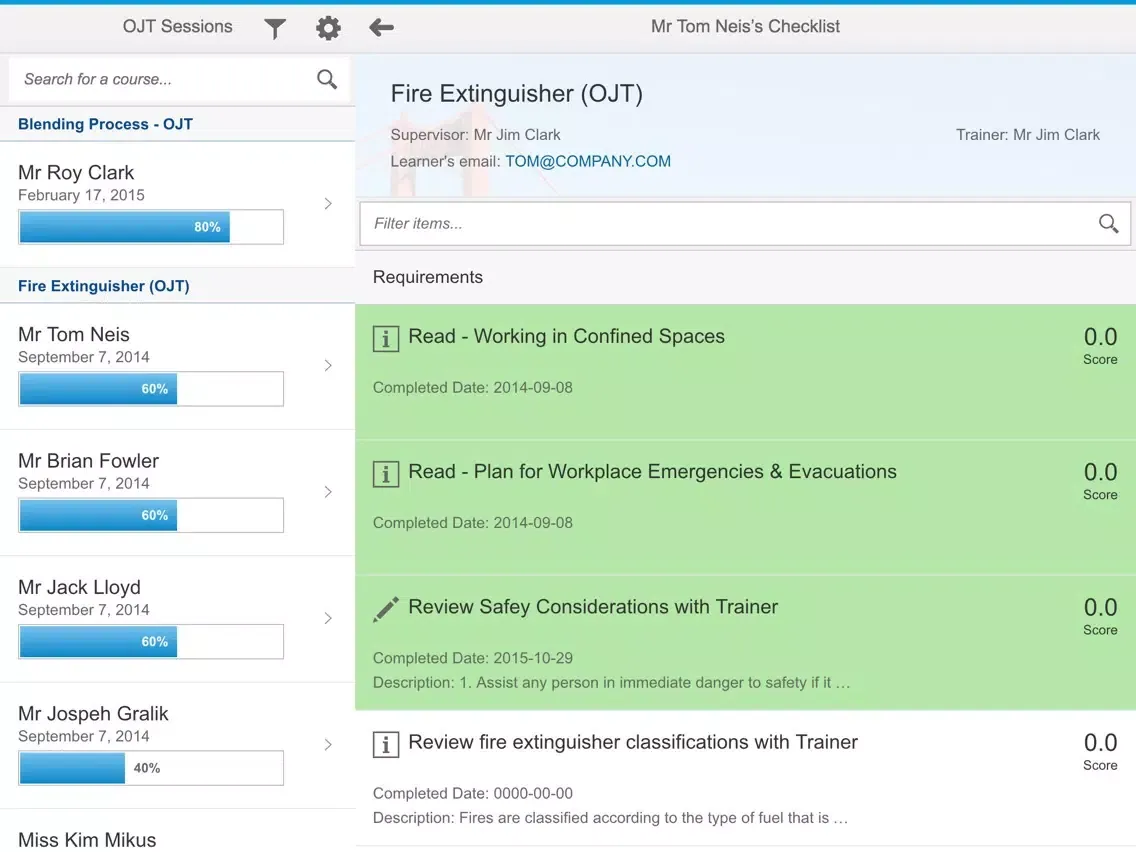Click score 0.0 for Confined Spaces item

click(x=1100, y=337)
